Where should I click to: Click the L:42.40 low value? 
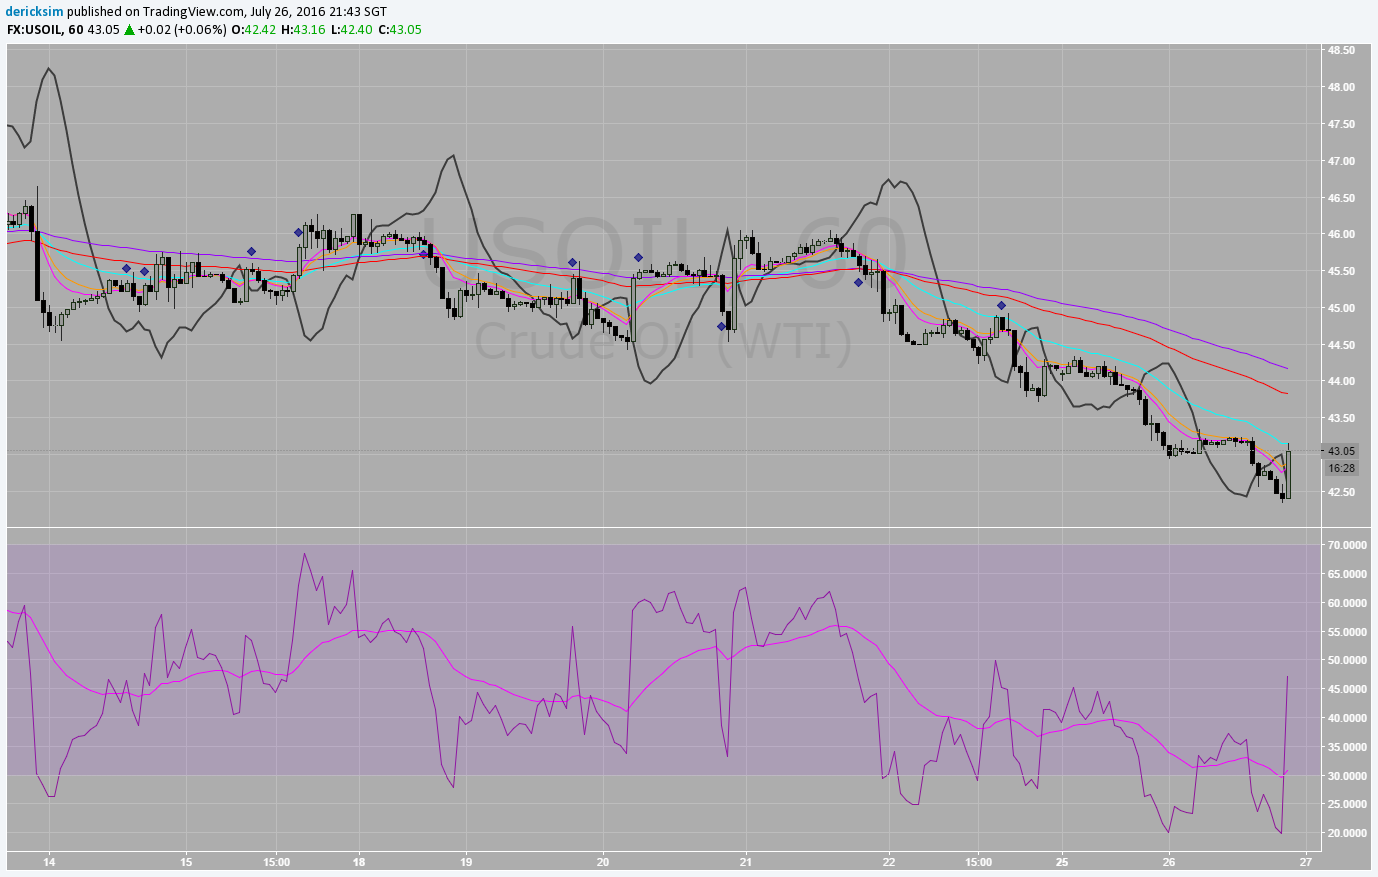[350, 29]
